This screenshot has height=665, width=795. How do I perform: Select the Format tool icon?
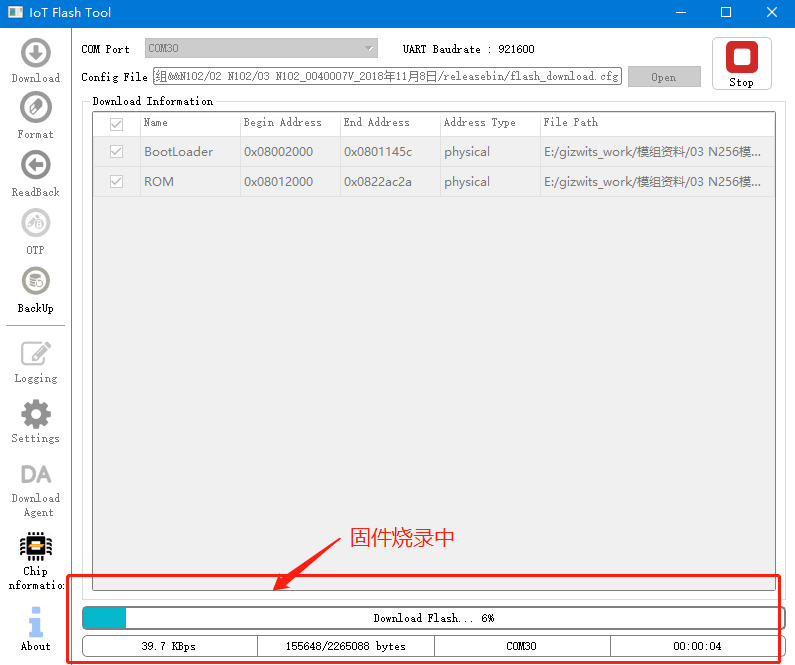(x=35, y=114)
